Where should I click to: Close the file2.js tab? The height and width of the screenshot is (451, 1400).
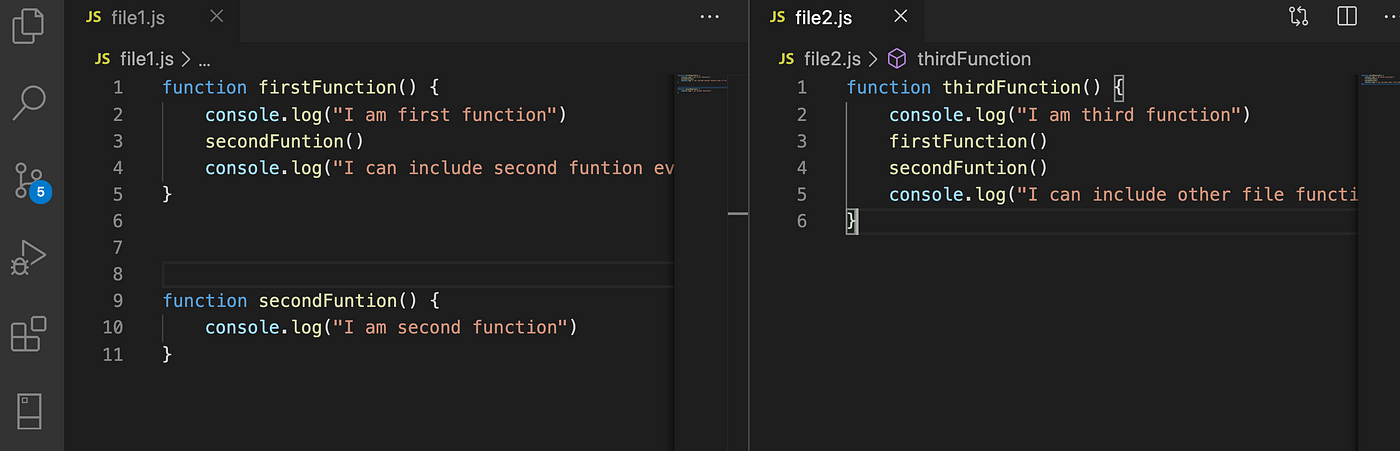tap(901, 17)
